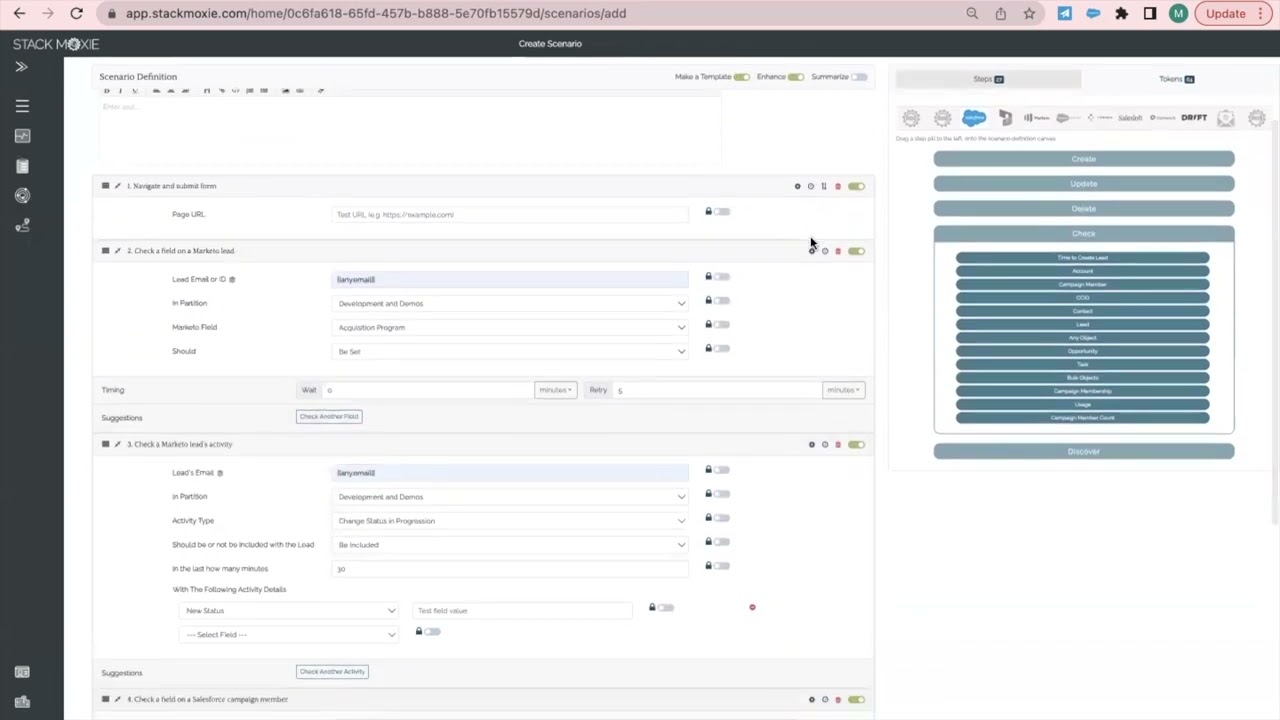
Task: Expand the Delete steps section
Action: (x=1084, y=209)
